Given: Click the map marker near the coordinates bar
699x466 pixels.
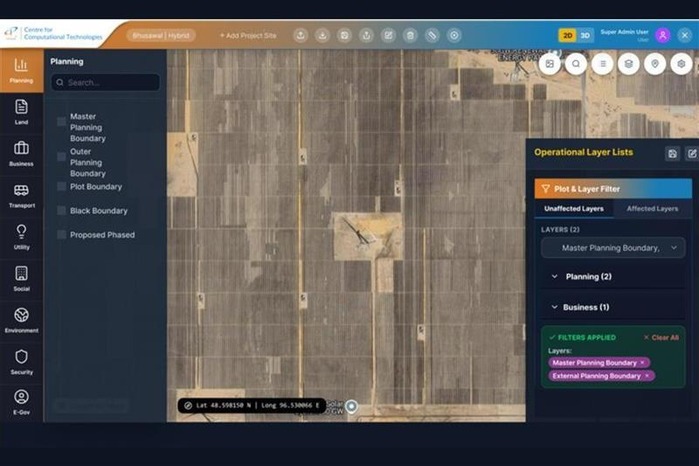Looking at the screenshot, I should 352,406.
